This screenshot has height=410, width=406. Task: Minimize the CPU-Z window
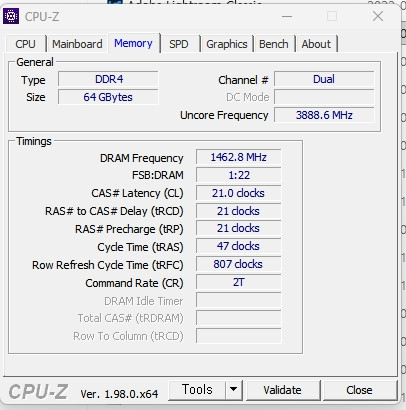287,16
